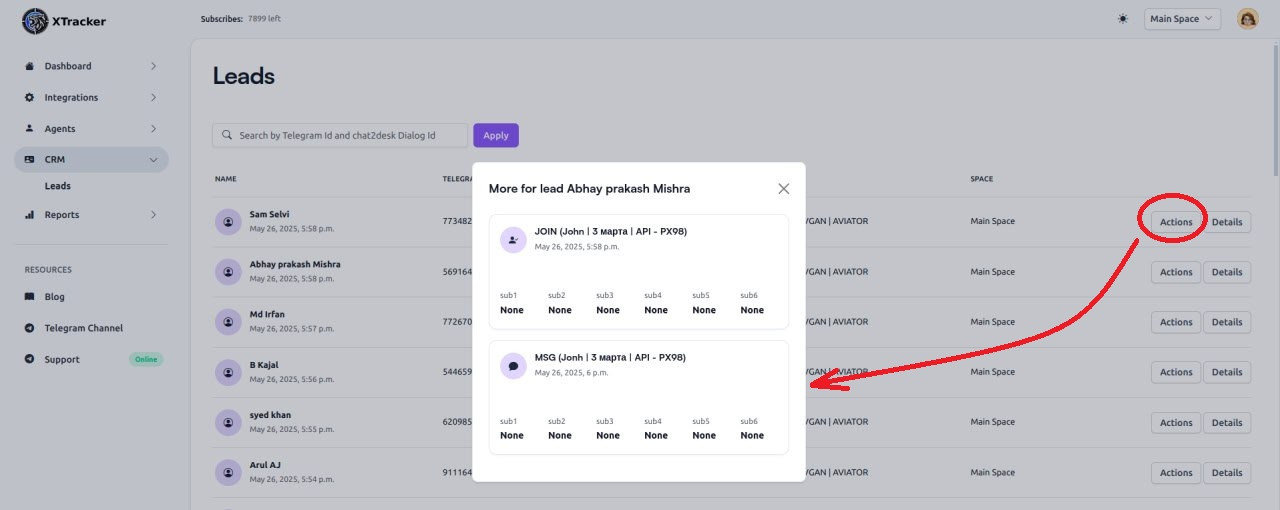
Task: Collapse the CRM sidebar section
Action: [x=153, y=159]
